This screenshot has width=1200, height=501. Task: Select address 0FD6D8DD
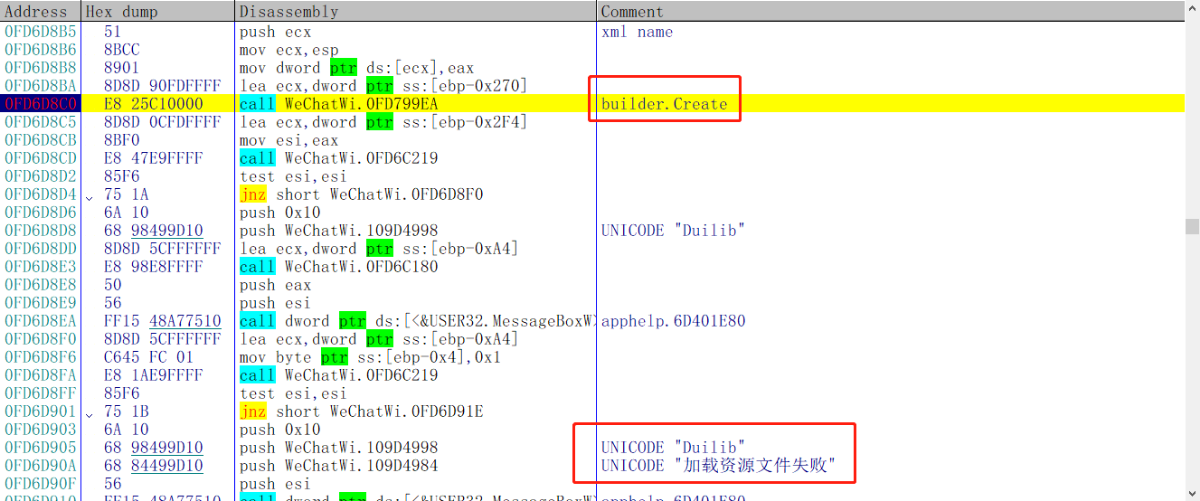(41, 249)
